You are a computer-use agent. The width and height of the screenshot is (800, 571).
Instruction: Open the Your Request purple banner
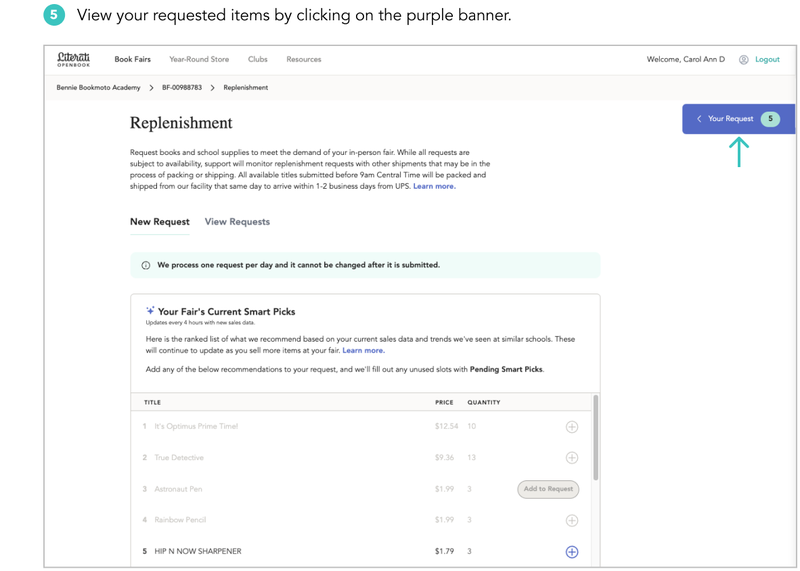738,119
